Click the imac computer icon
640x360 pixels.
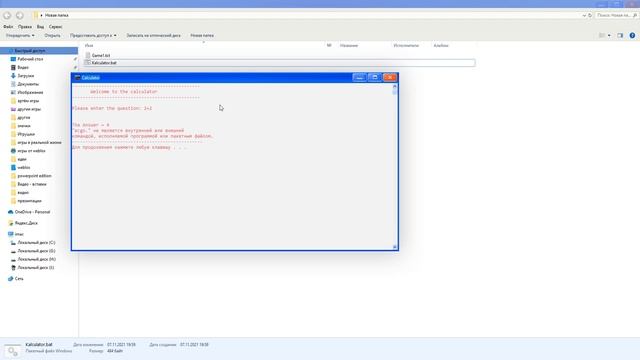pyautogui.click(x=11, y=234)
